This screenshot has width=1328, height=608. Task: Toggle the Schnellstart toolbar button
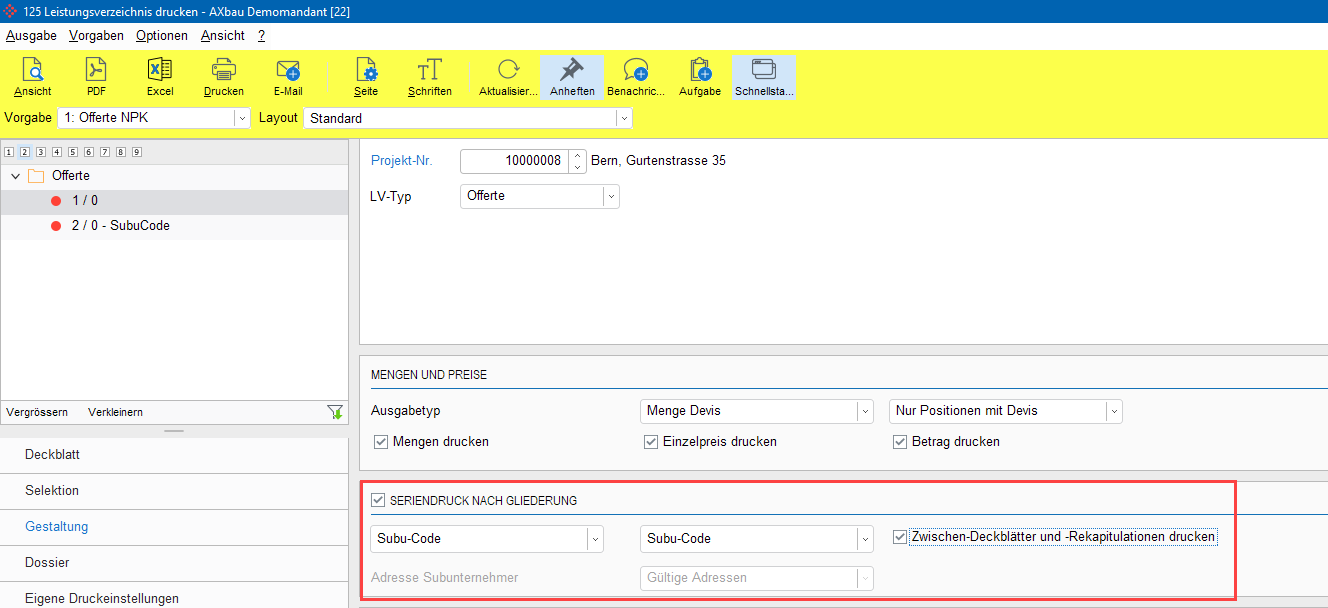click(764, 77)
